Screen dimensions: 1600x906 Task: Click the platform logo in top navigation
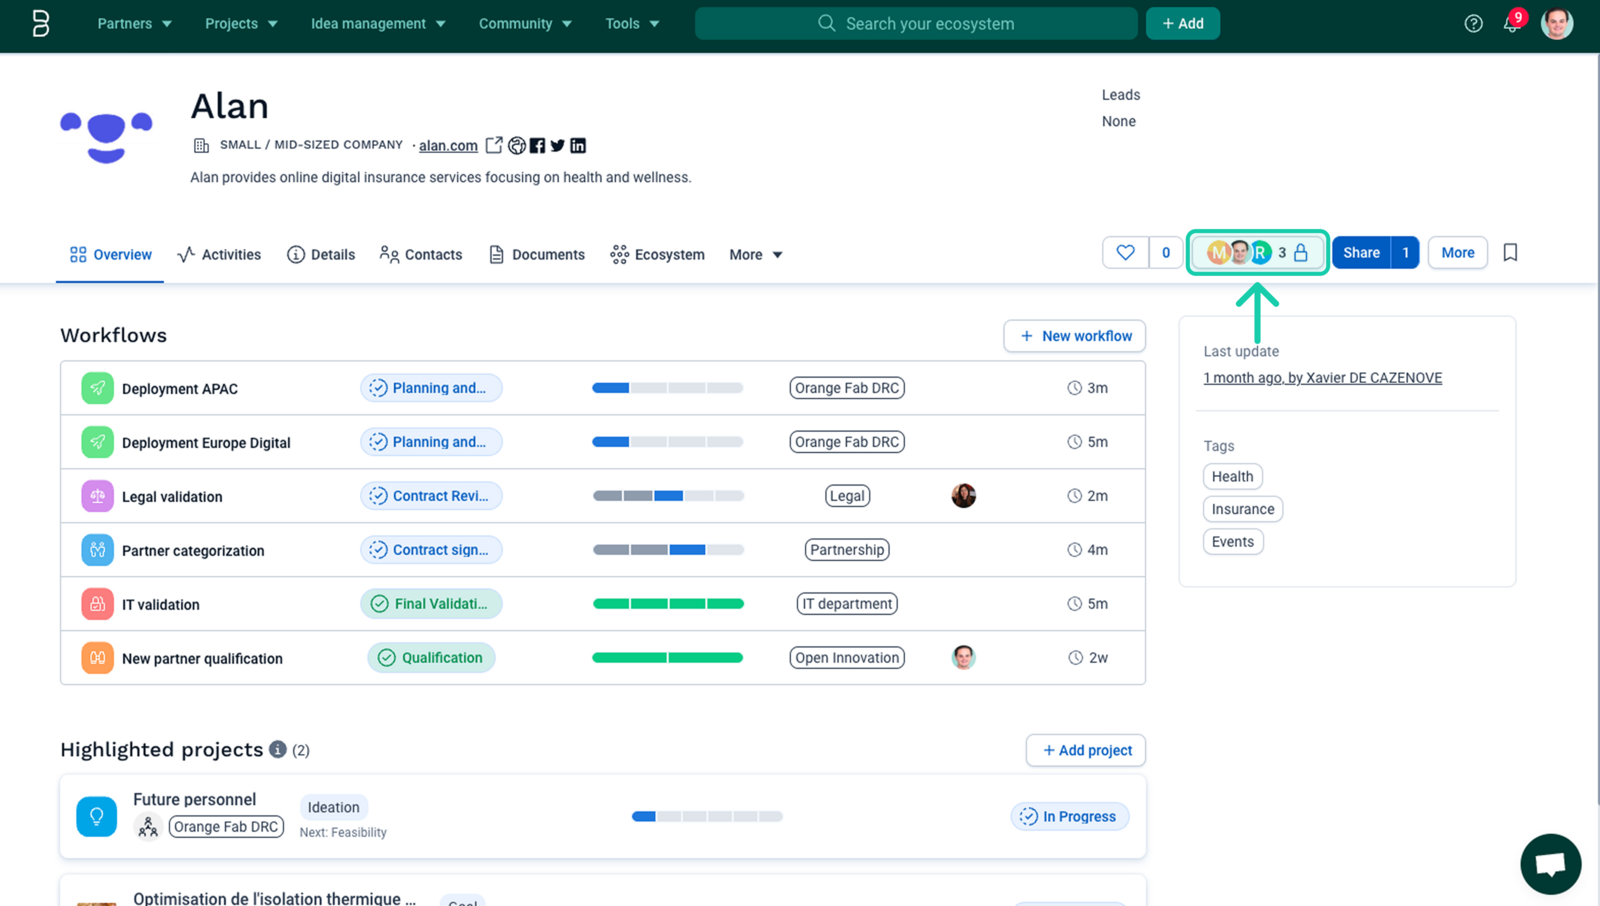pyautogui.click(x=40, y=23)
